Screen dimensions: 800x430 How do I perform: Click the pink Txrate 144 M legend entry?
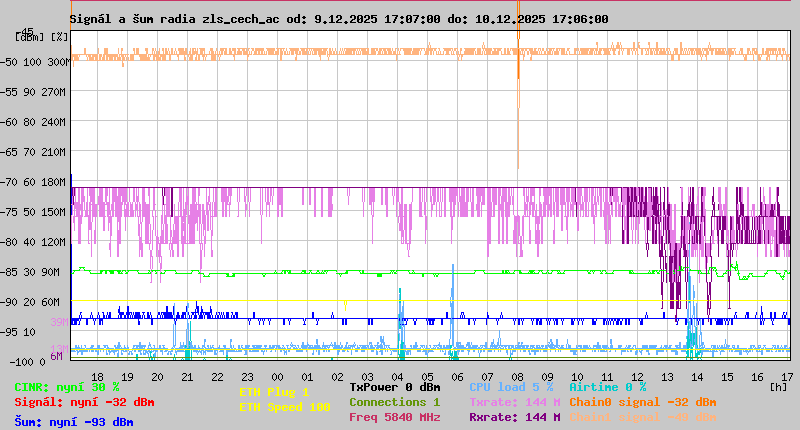click(514, 402)
